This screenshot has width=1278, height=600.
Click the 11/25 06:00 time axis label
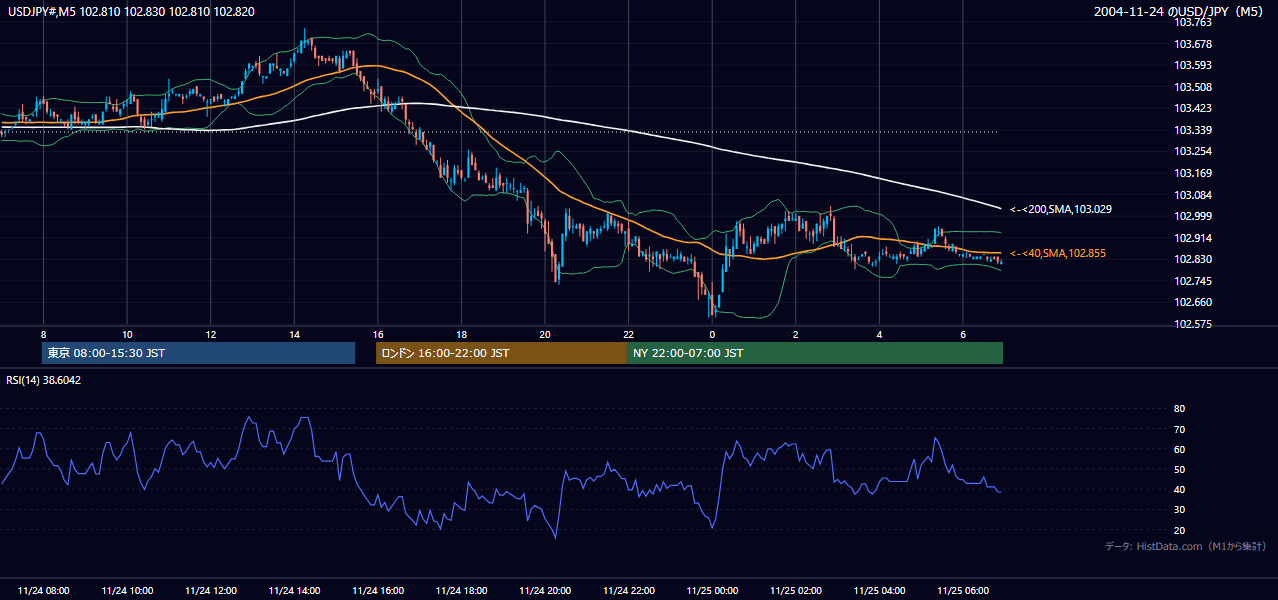pos(965,591)
